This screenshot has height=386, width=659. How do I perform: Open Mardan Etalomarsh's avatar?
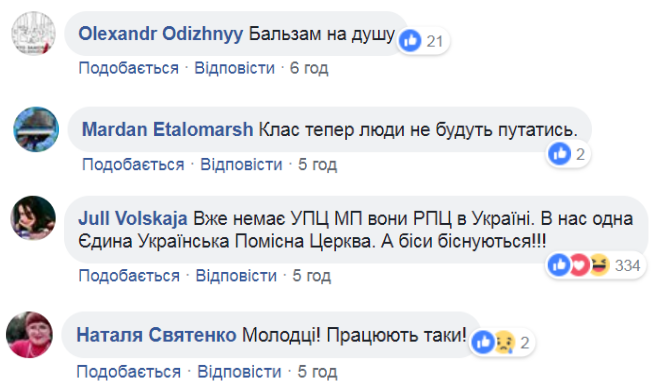click(36, 129)
